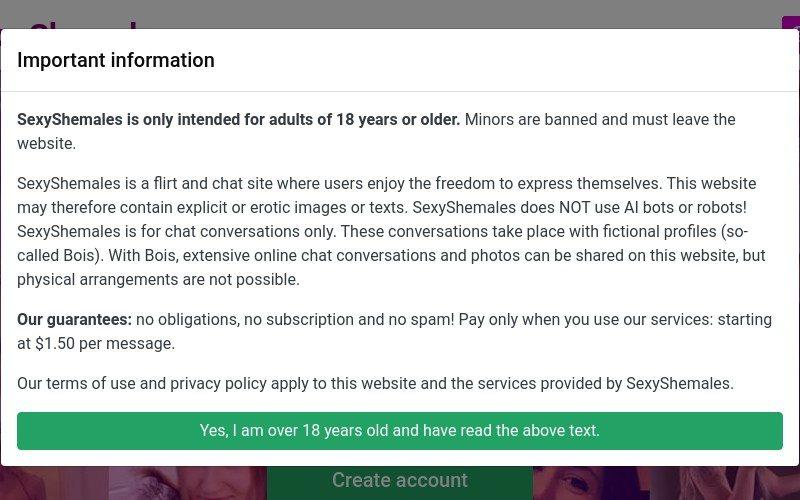Click the partially hidden site logo
800x500 pixels.
(x=84, y=24)
